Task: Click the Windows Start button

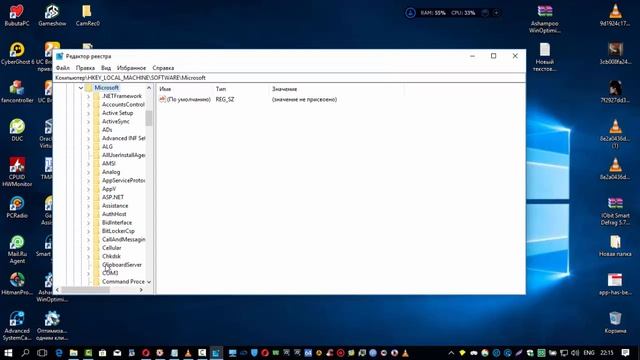Action: (8, 353)
